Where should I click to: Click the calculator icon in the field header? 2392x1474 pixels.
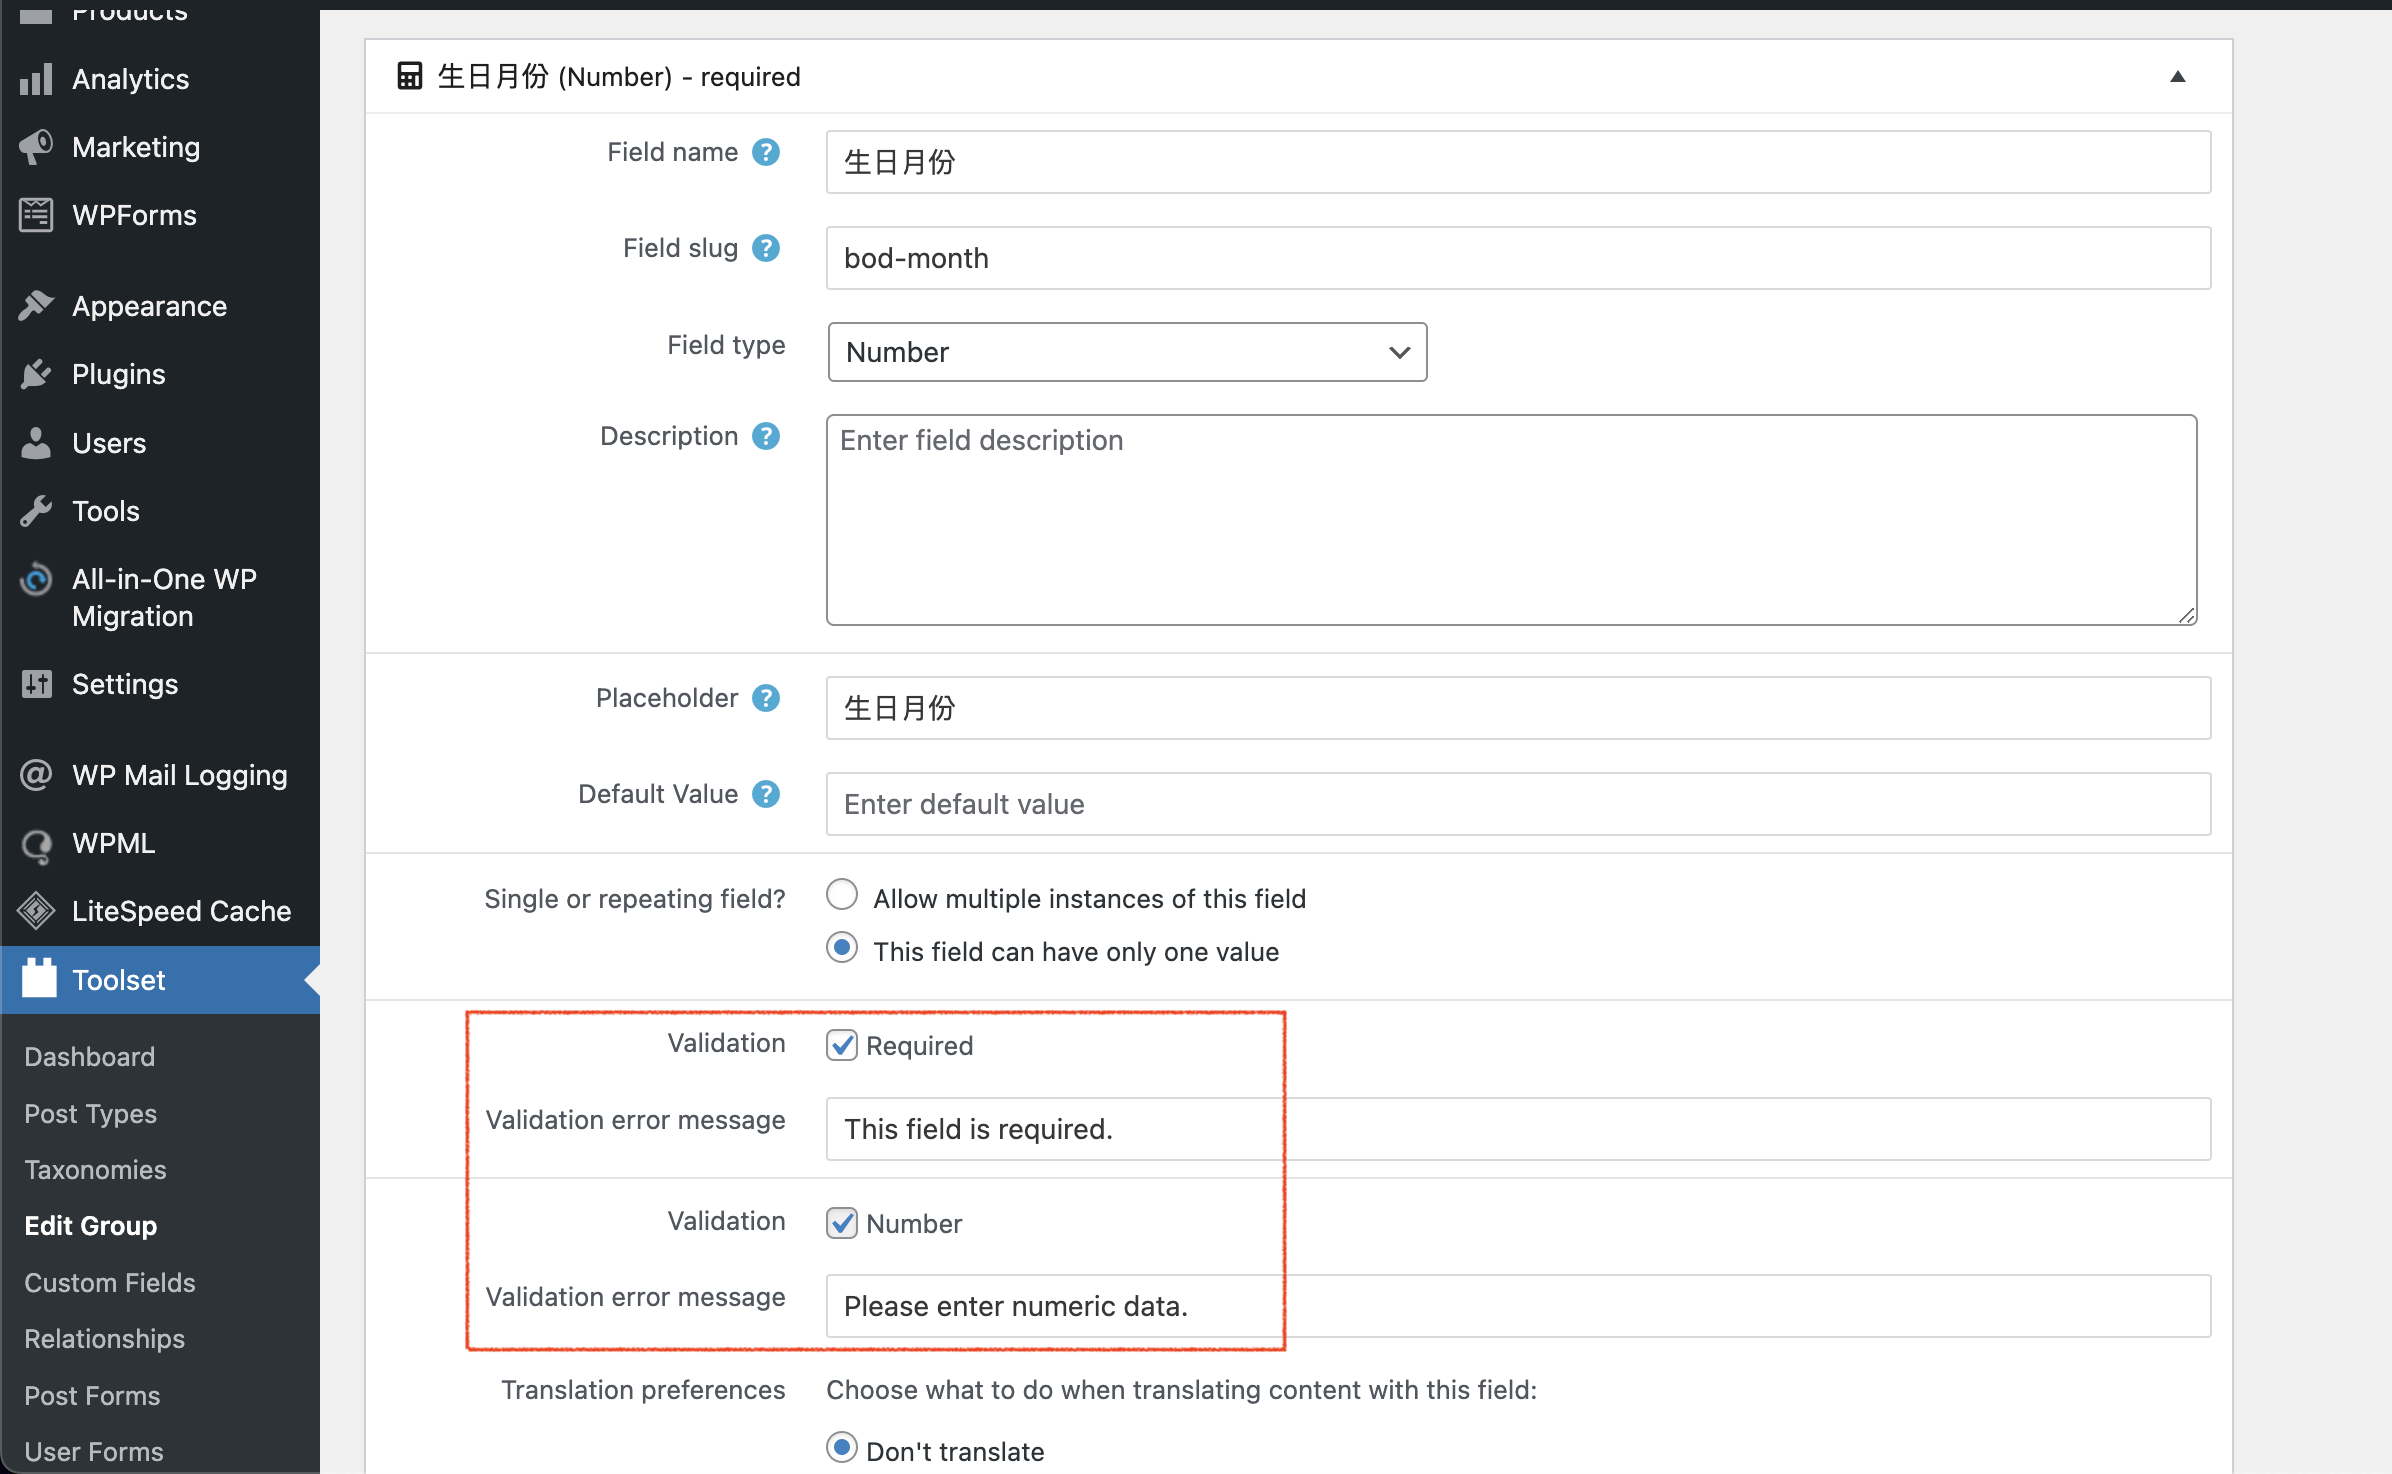(x=409, y=76)
